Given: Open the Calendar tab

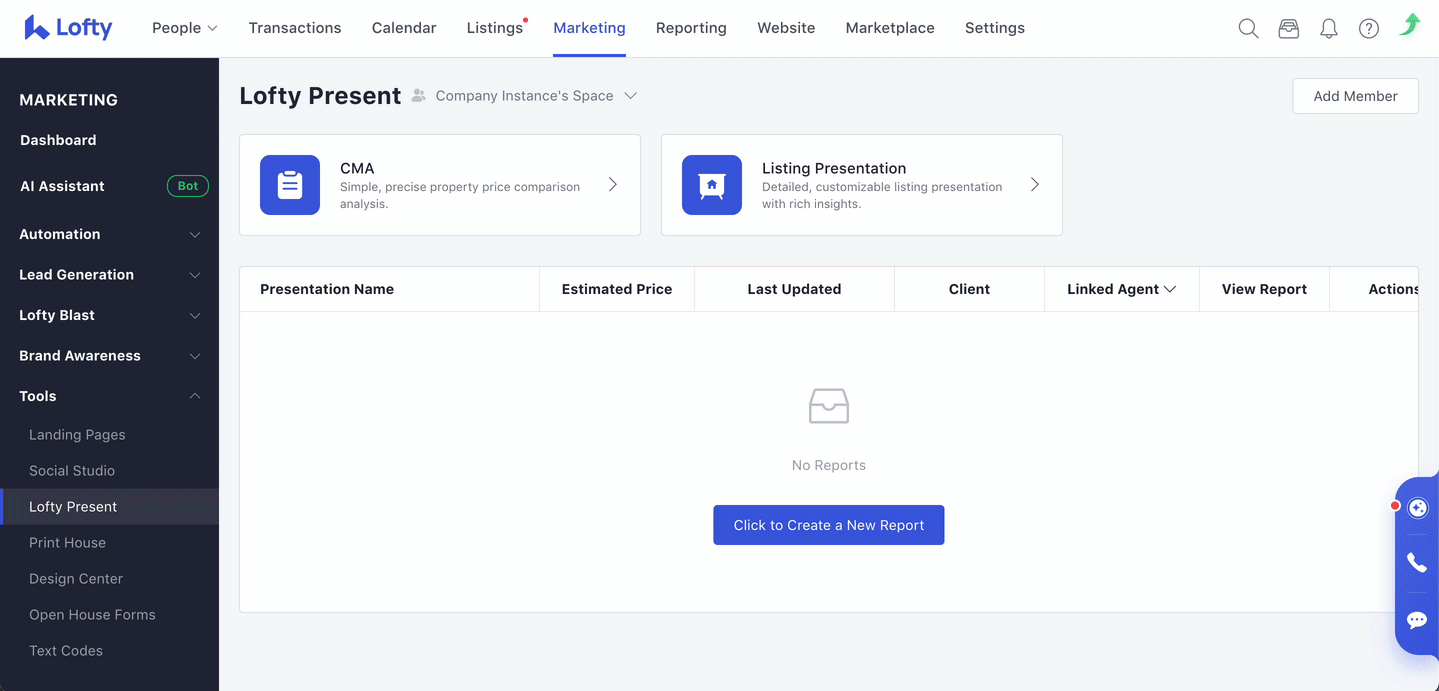Looking at the screenshot, I should 404,28.
